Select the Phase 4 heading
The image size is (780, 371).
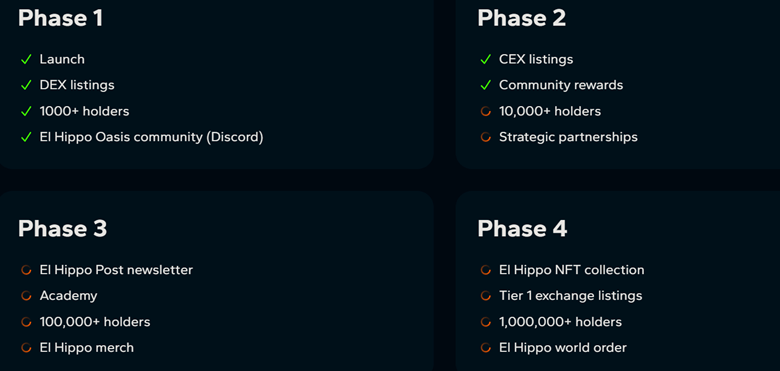coord(522,229)
